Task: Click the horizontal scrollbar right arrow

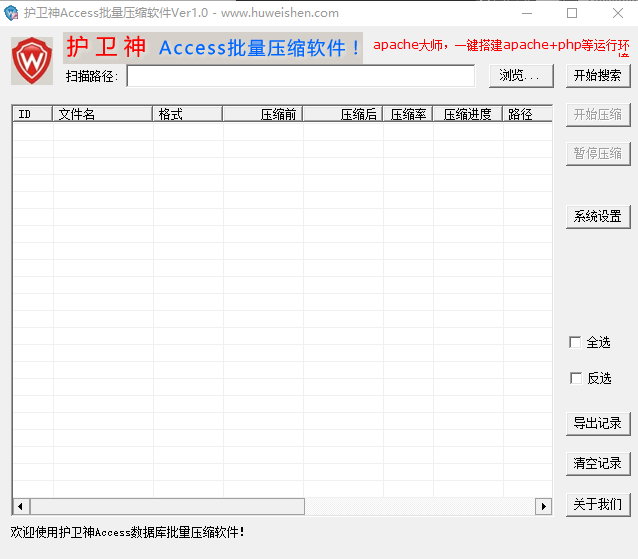Action: [543, 506]
